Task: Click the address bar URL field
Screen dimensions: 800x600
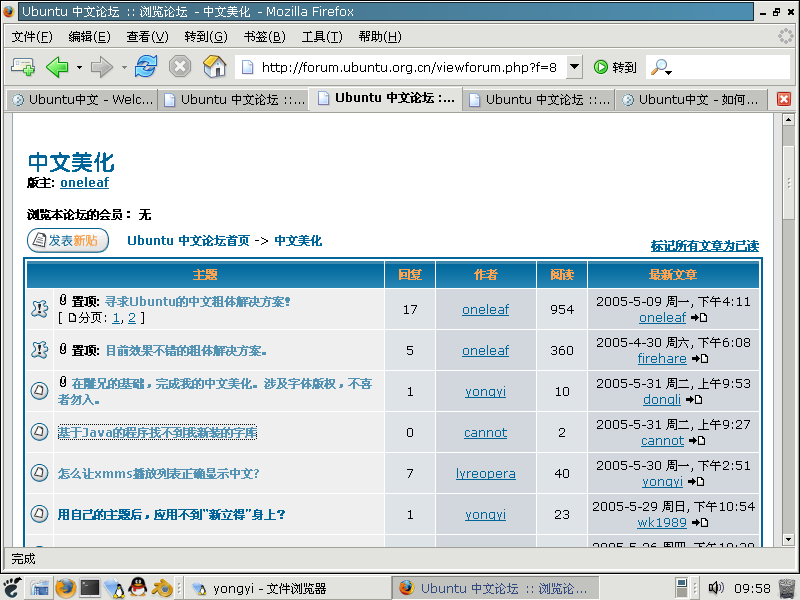Action: click(408, 67)
